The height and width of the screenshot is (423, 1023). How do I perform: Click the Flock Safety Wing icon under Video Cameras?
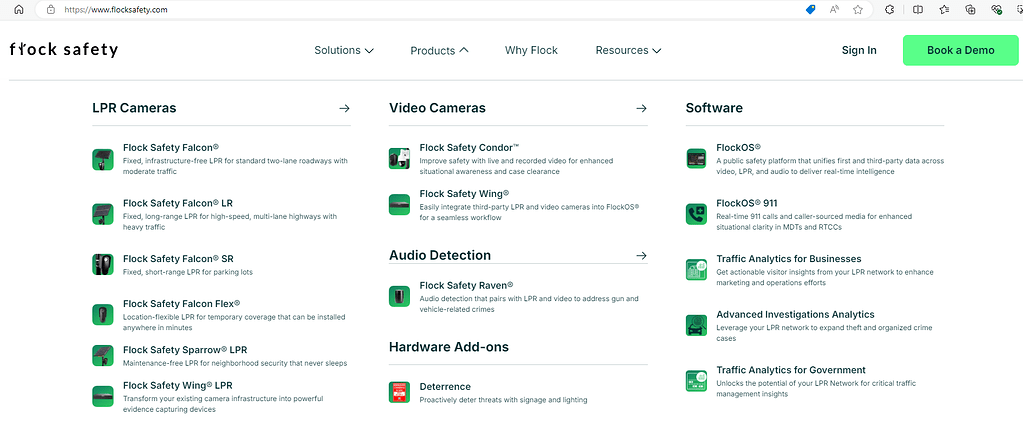[399, 205]
